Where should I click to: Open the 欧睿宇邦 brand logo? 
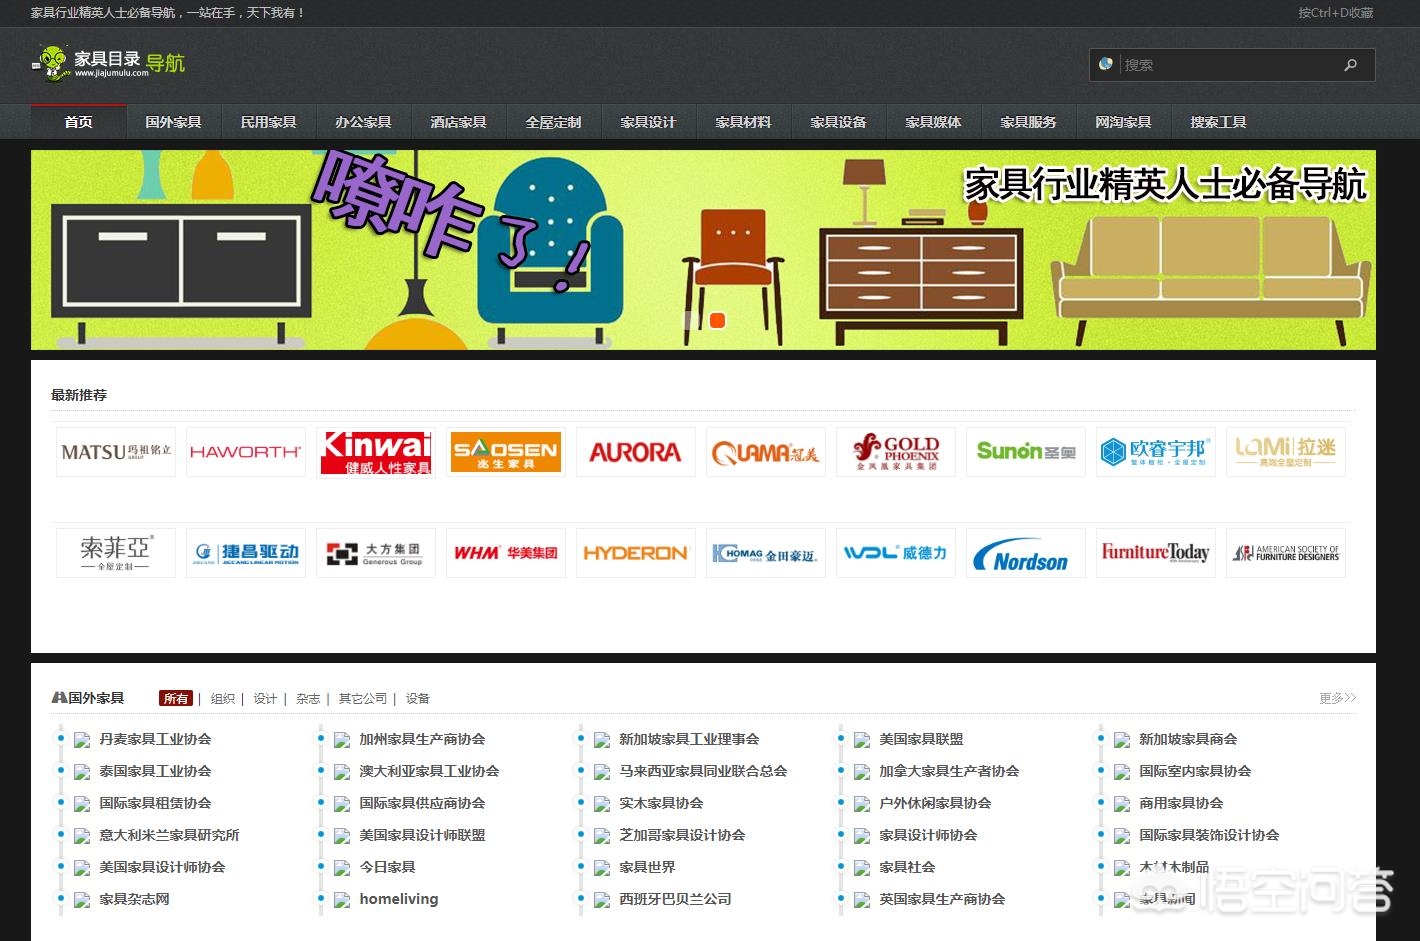pyautogui.click(x=1156, y=452)
